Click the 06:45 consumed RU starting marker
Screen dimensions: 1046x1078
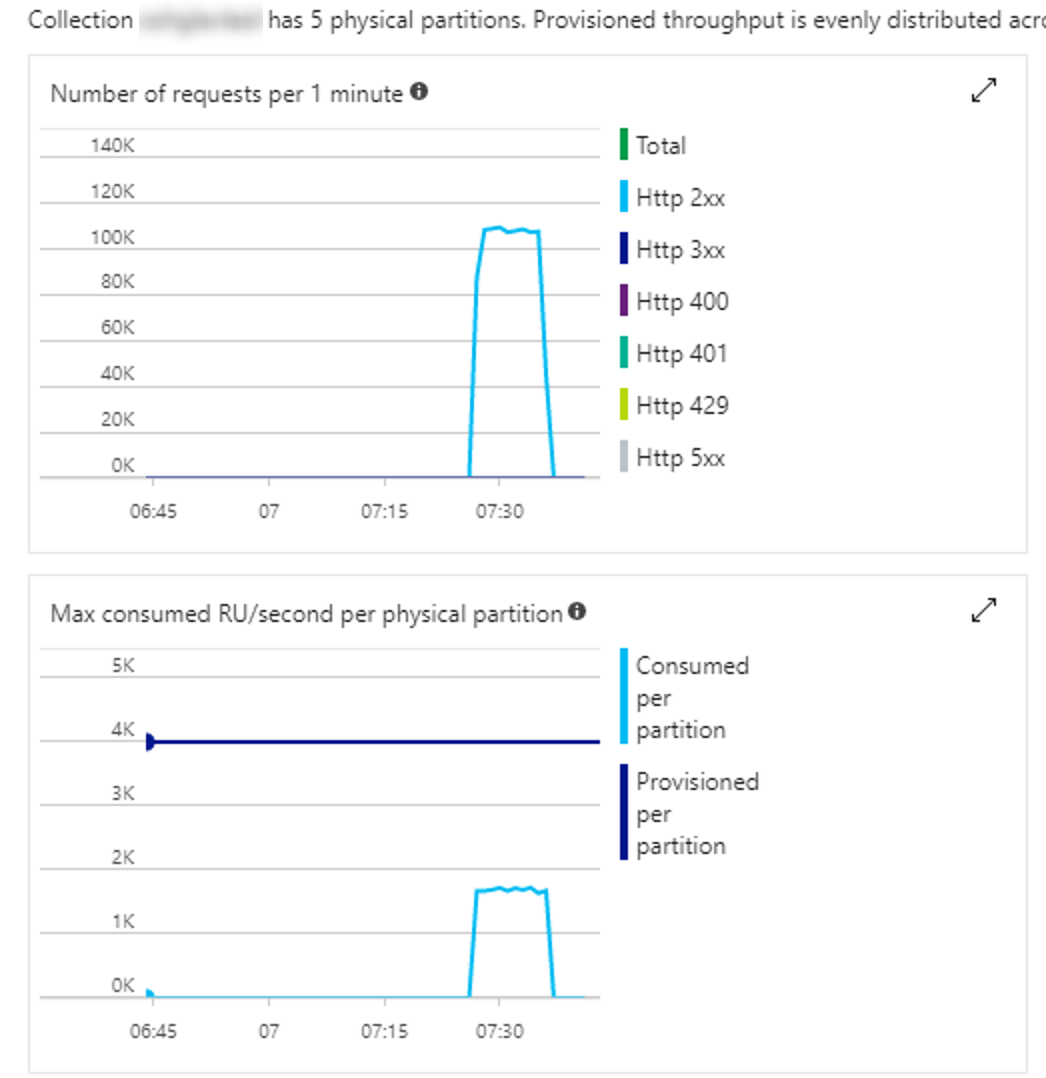click(150, 993)
